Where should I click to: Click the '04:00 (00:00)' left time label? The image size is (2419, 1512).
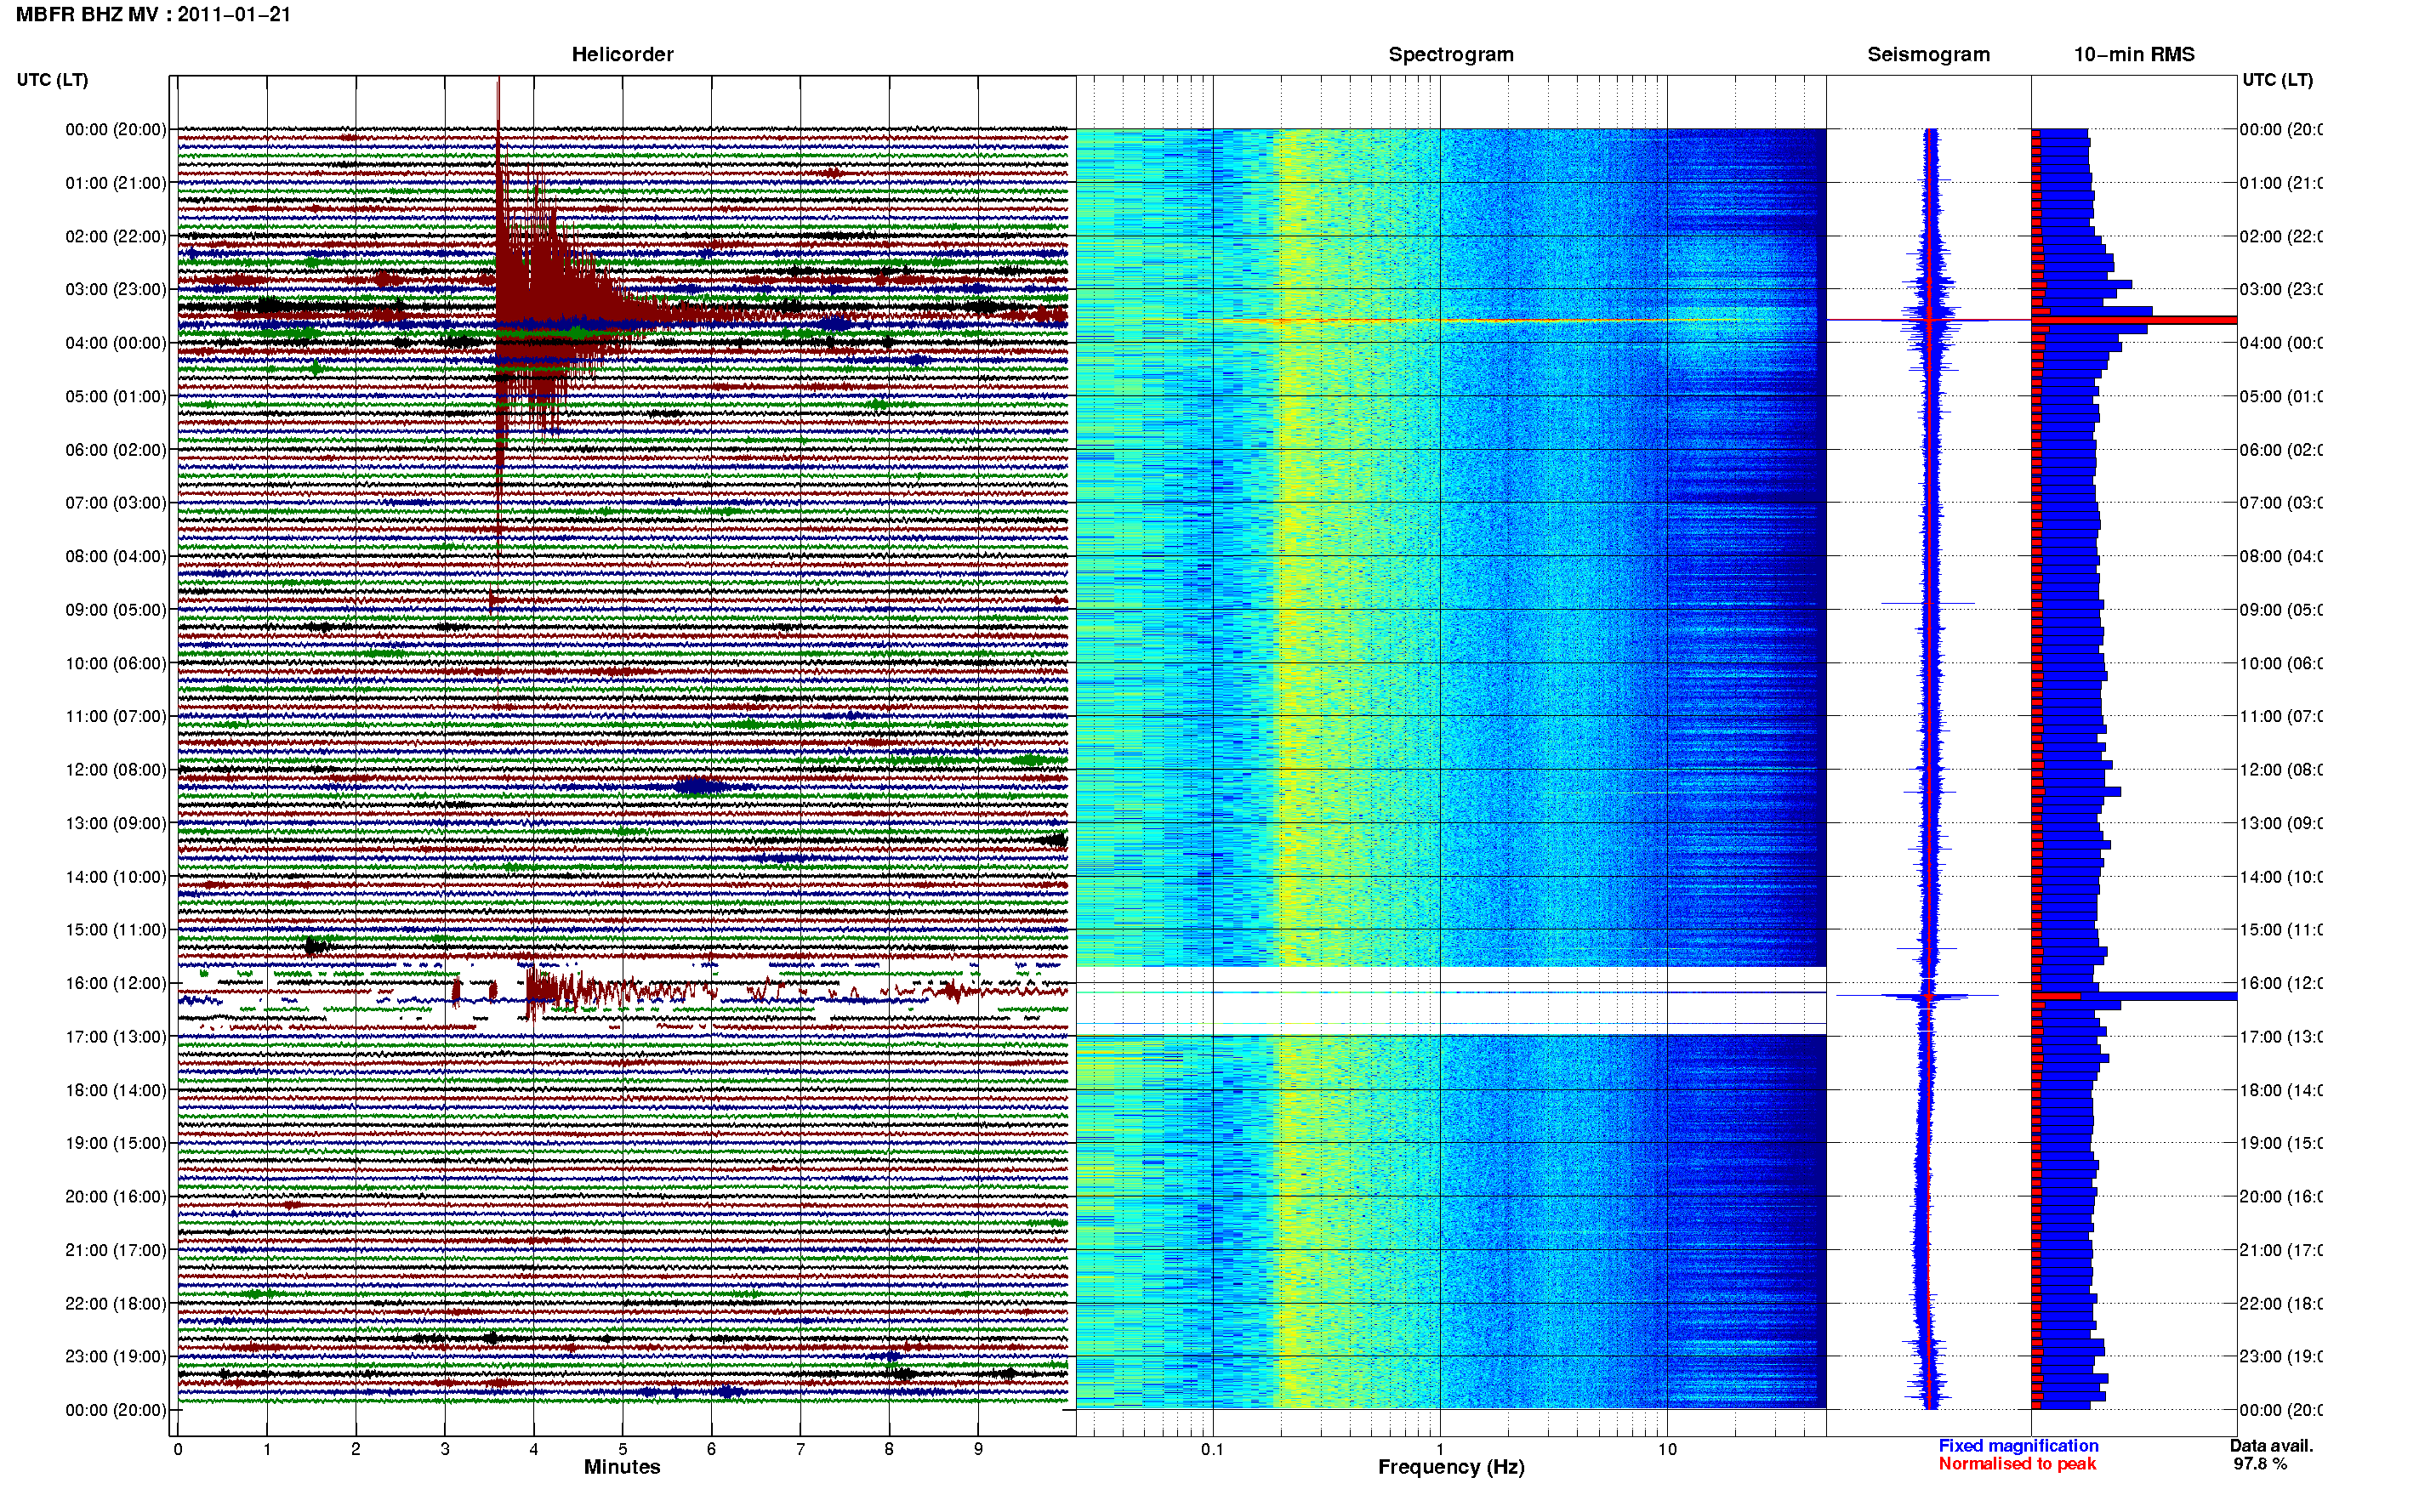click(x=116, y=343)
